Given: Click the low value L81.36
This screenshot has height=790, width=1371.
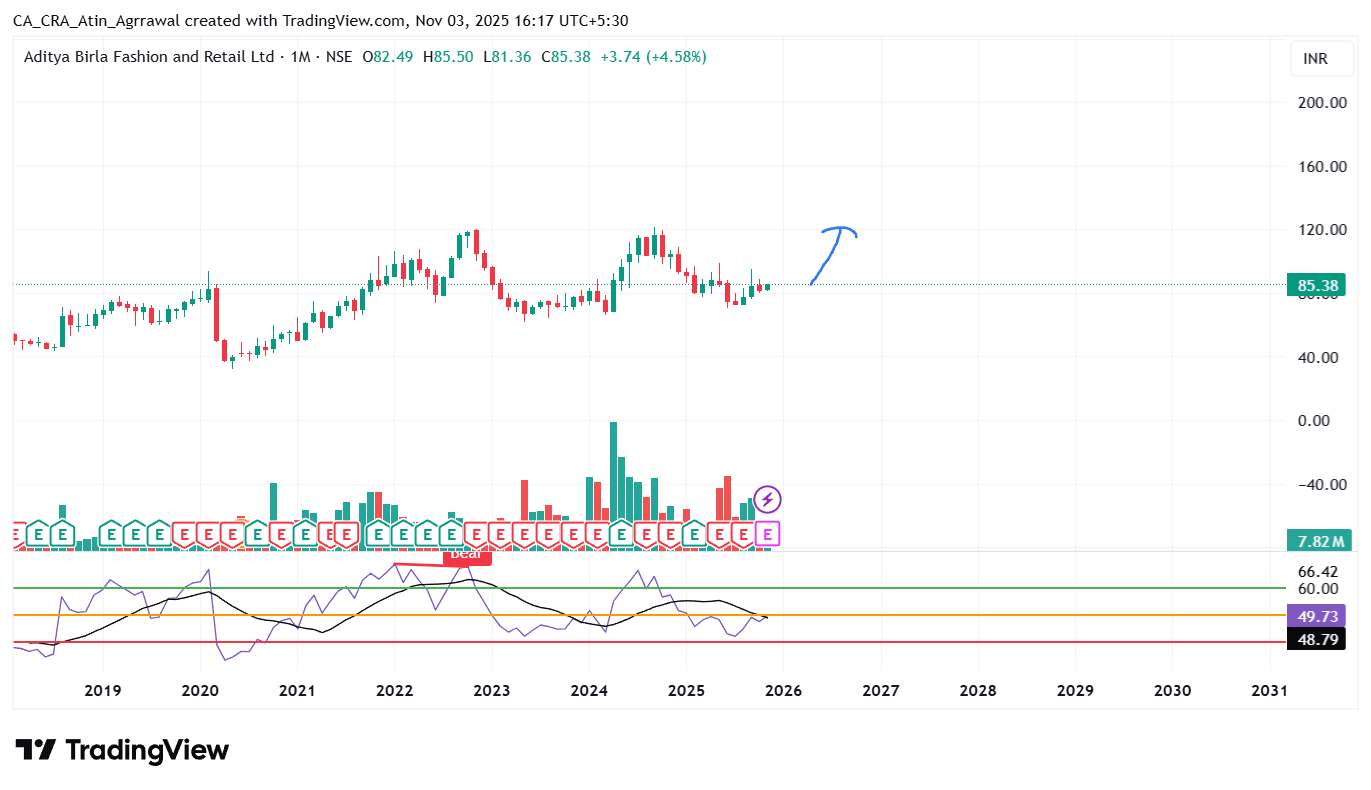Looking at the screenshot, I should [x=507, y=57].
